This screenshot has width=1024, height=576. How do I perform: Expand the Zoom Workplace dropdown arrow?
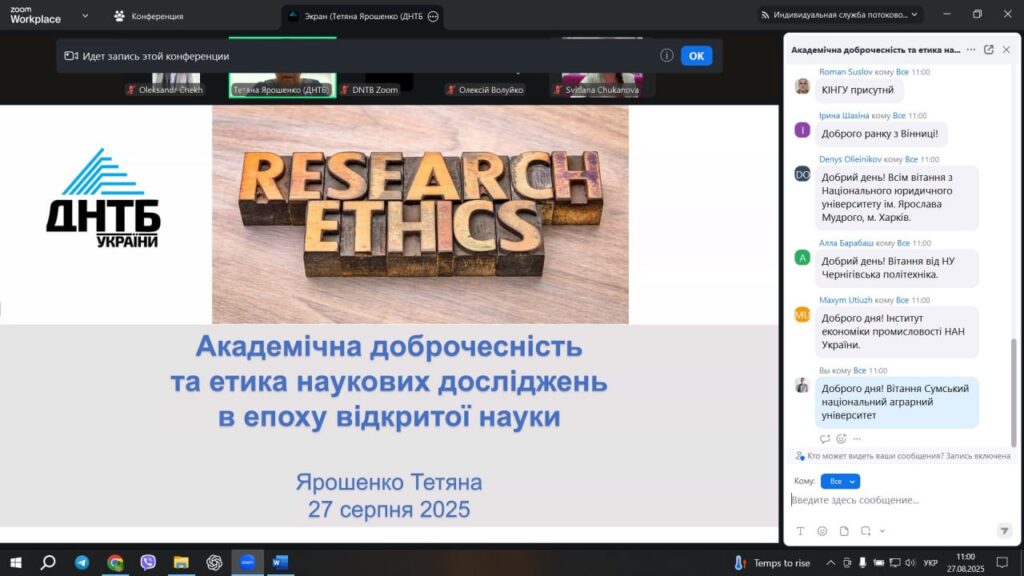coord(84,16)
